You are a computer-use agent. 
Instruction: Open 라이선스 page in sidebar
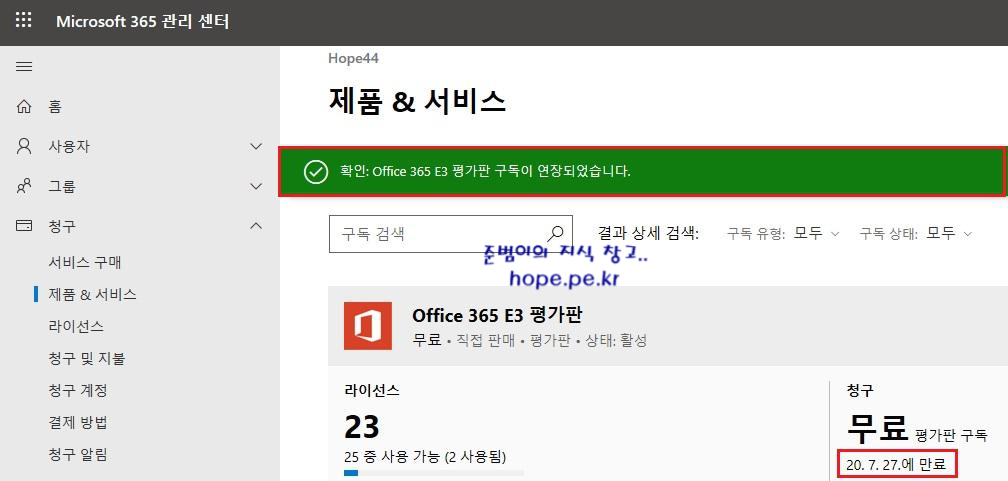(76, 327)
